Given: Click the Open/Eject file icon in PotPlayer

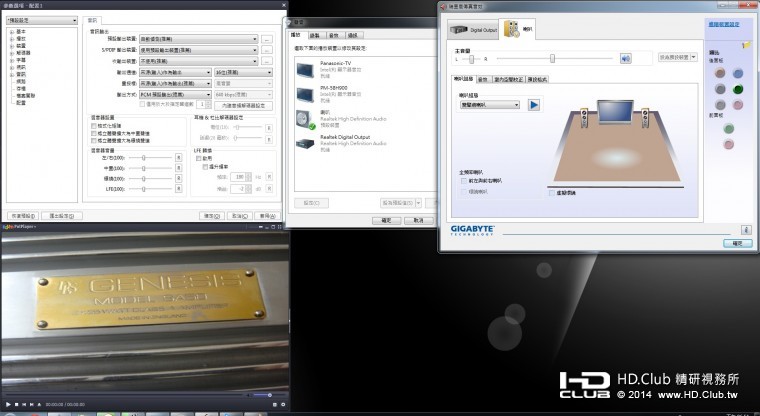Looking at the screenshot, I should pyautogui.click(x=39, y=404).
